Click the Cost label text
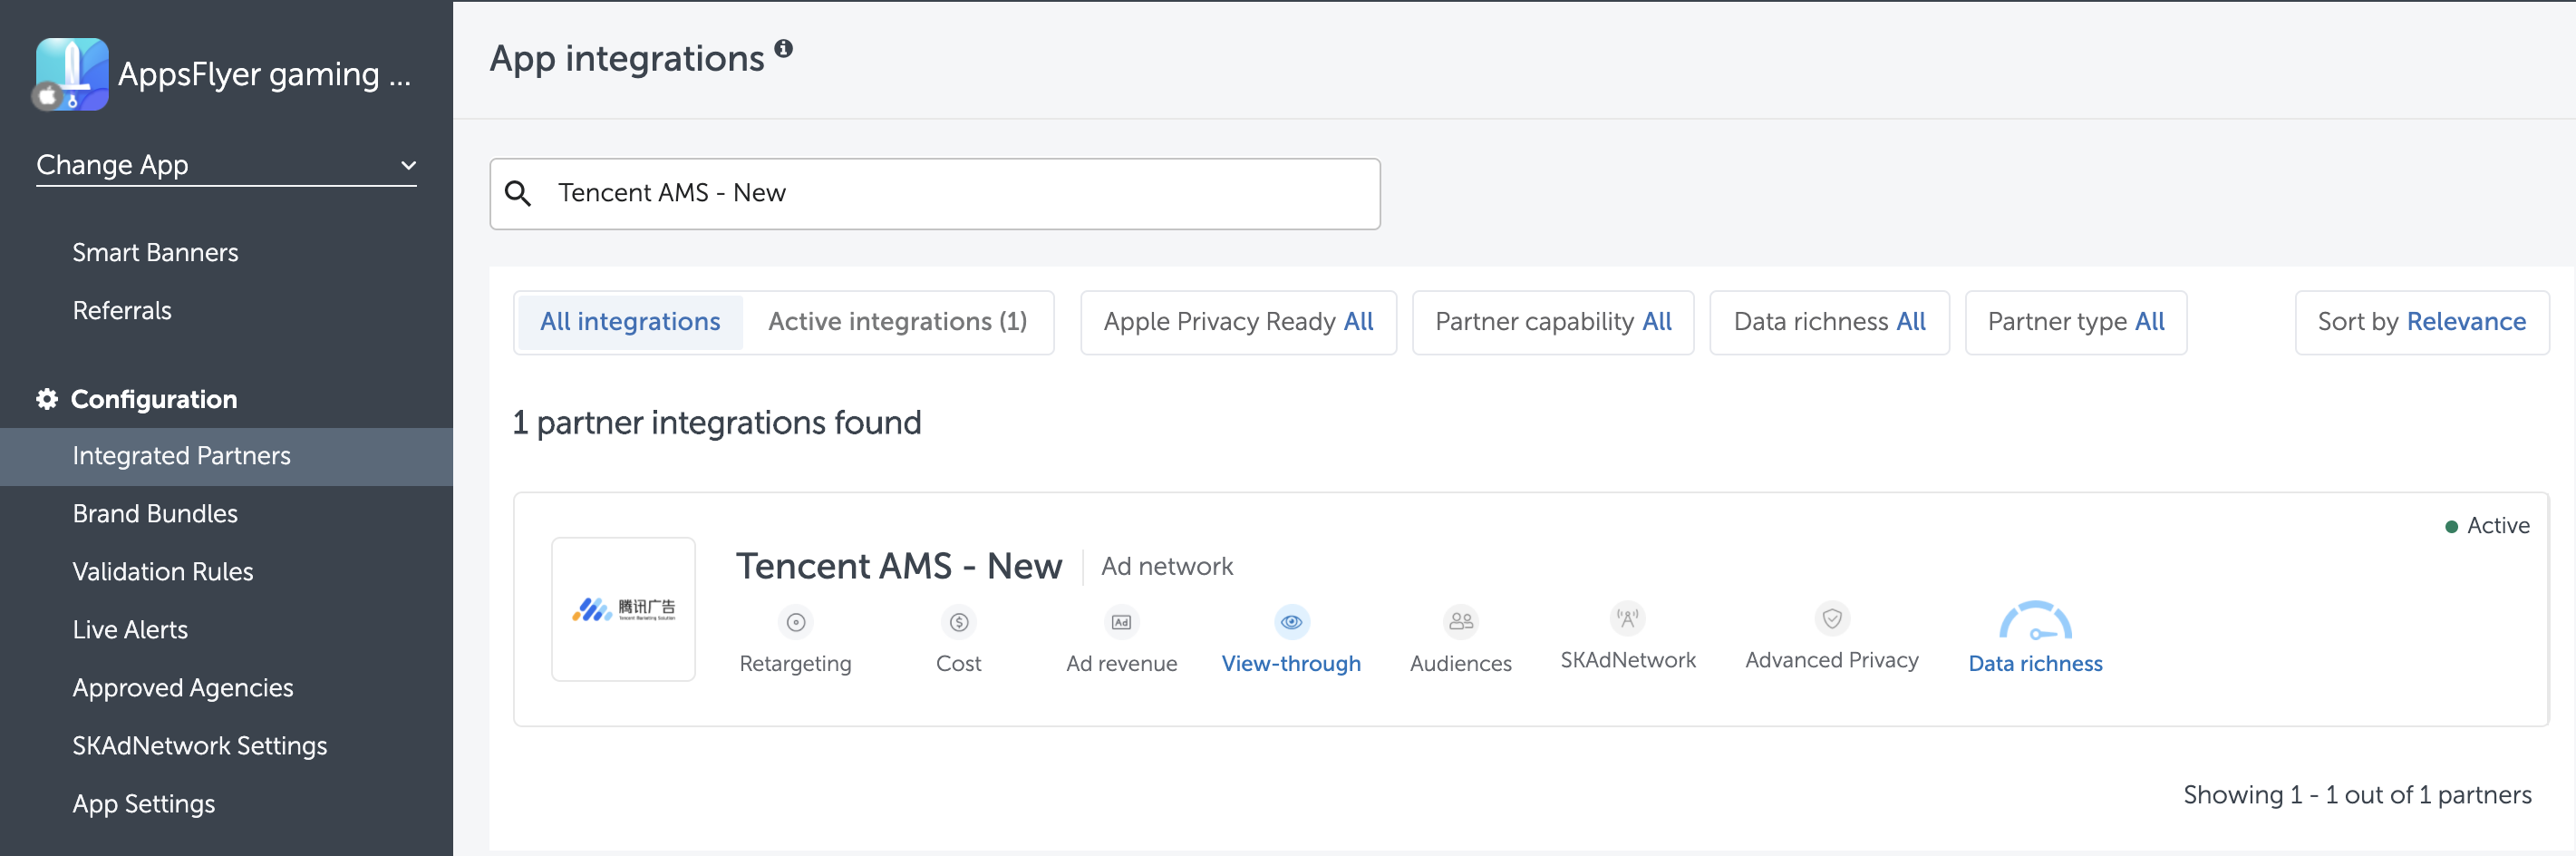 point(958,664)
